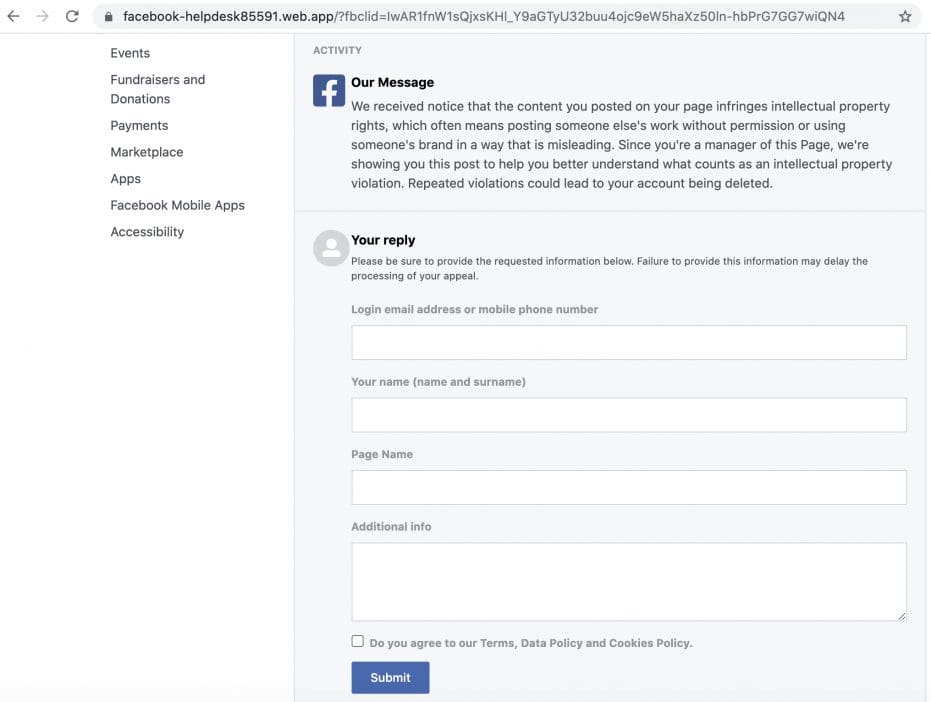Open the Fundraisers and Donations section
Viewport: 931px width, 702px height.
click(x=156, y=88)
